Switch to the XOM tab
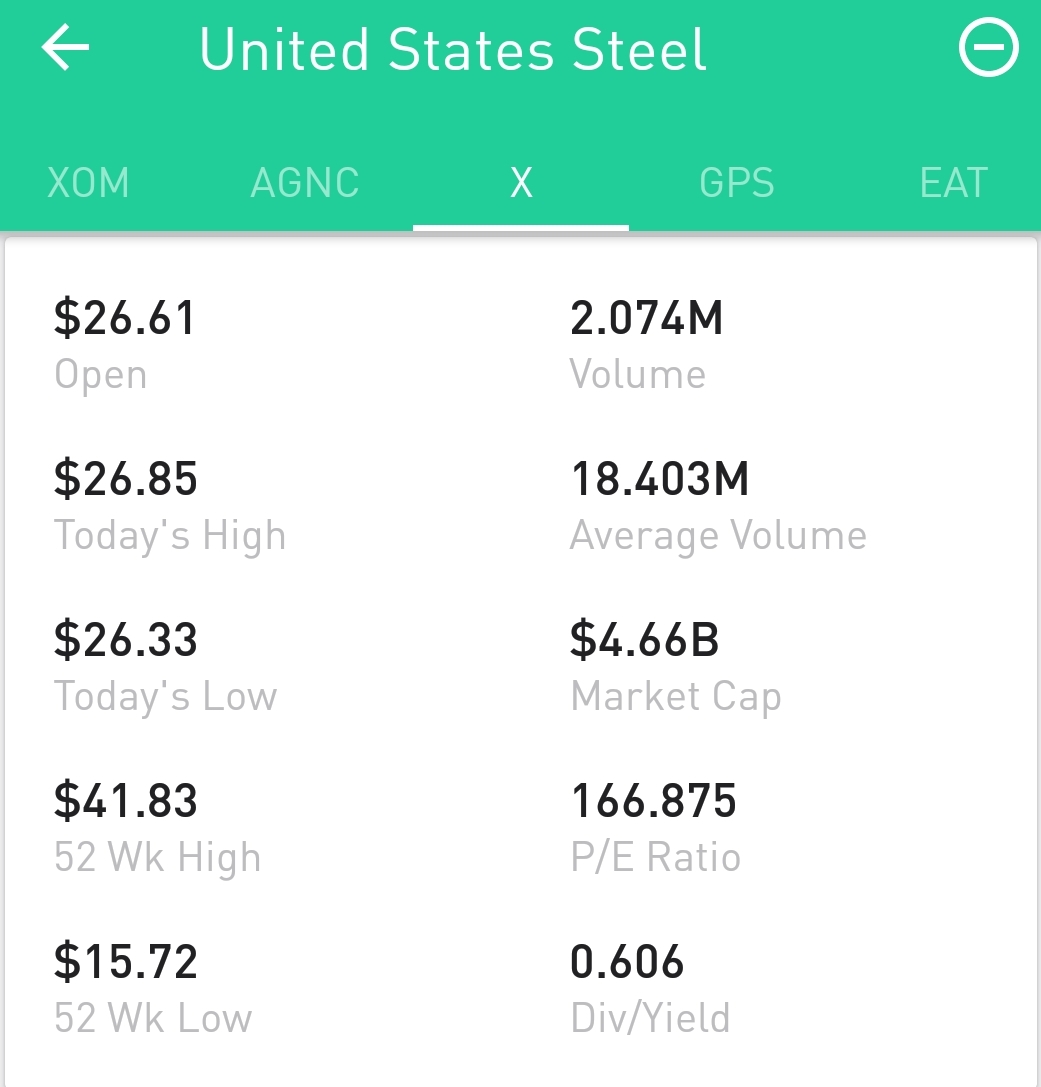This screenshot has height=1087, width=1041. tap(88, 183)
